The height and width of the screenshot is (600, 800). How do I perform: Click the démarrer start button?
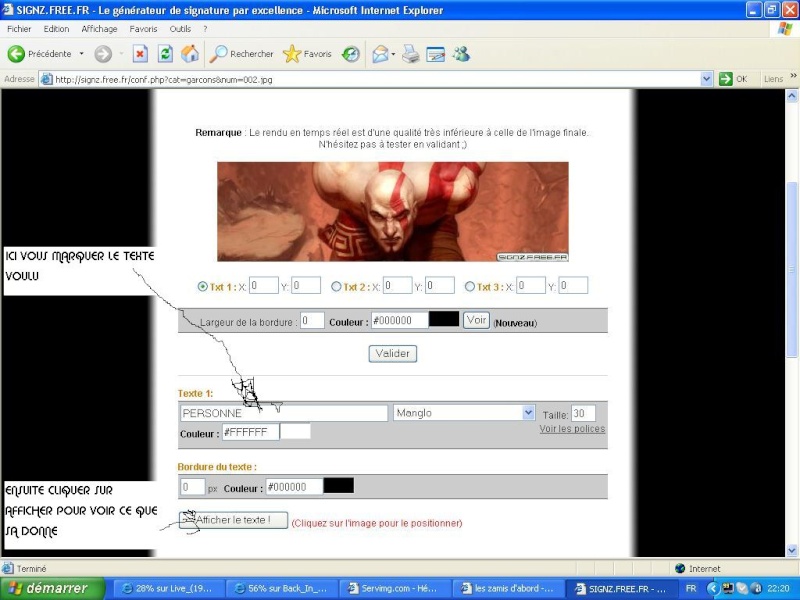point(53,588)
